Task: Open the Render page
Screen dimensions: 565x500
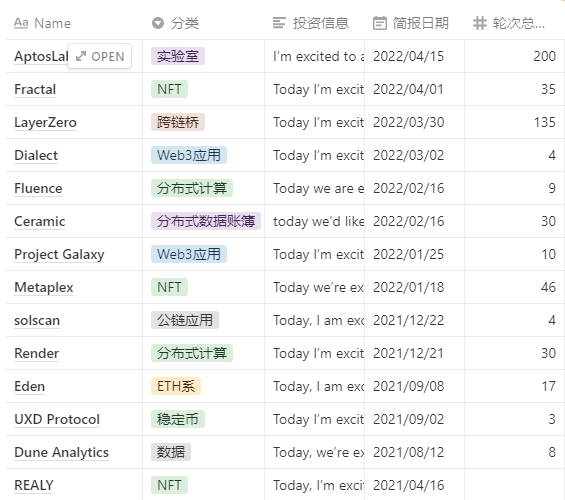Action: click(36, 353)
